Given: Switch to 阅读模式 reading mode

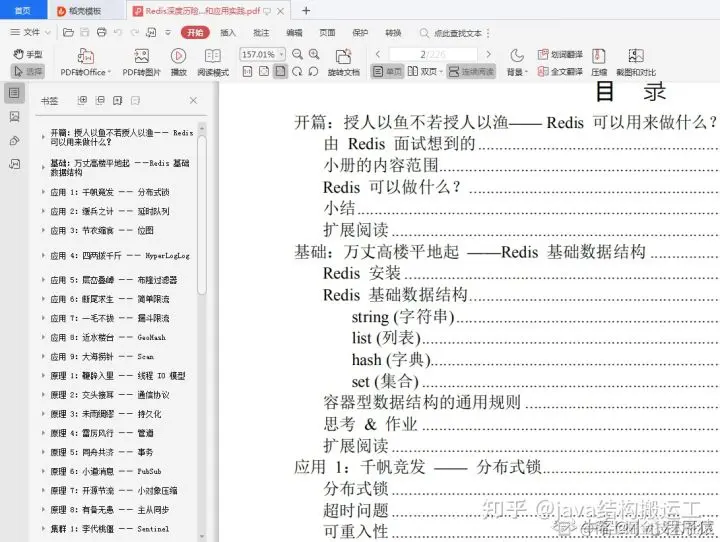Looking at the screenshot, I should 213,62.
